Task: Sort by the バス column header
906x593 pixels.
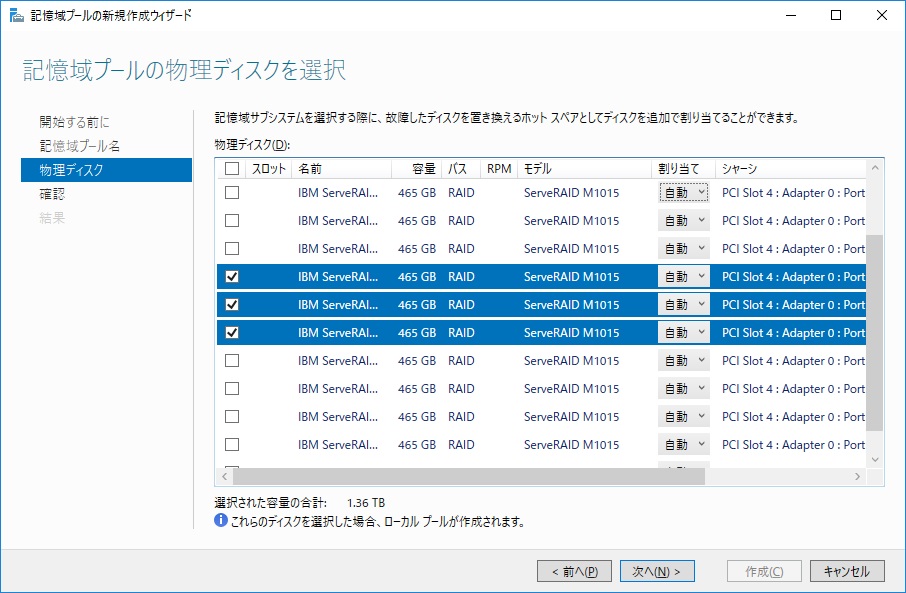Action: [461, 168]
